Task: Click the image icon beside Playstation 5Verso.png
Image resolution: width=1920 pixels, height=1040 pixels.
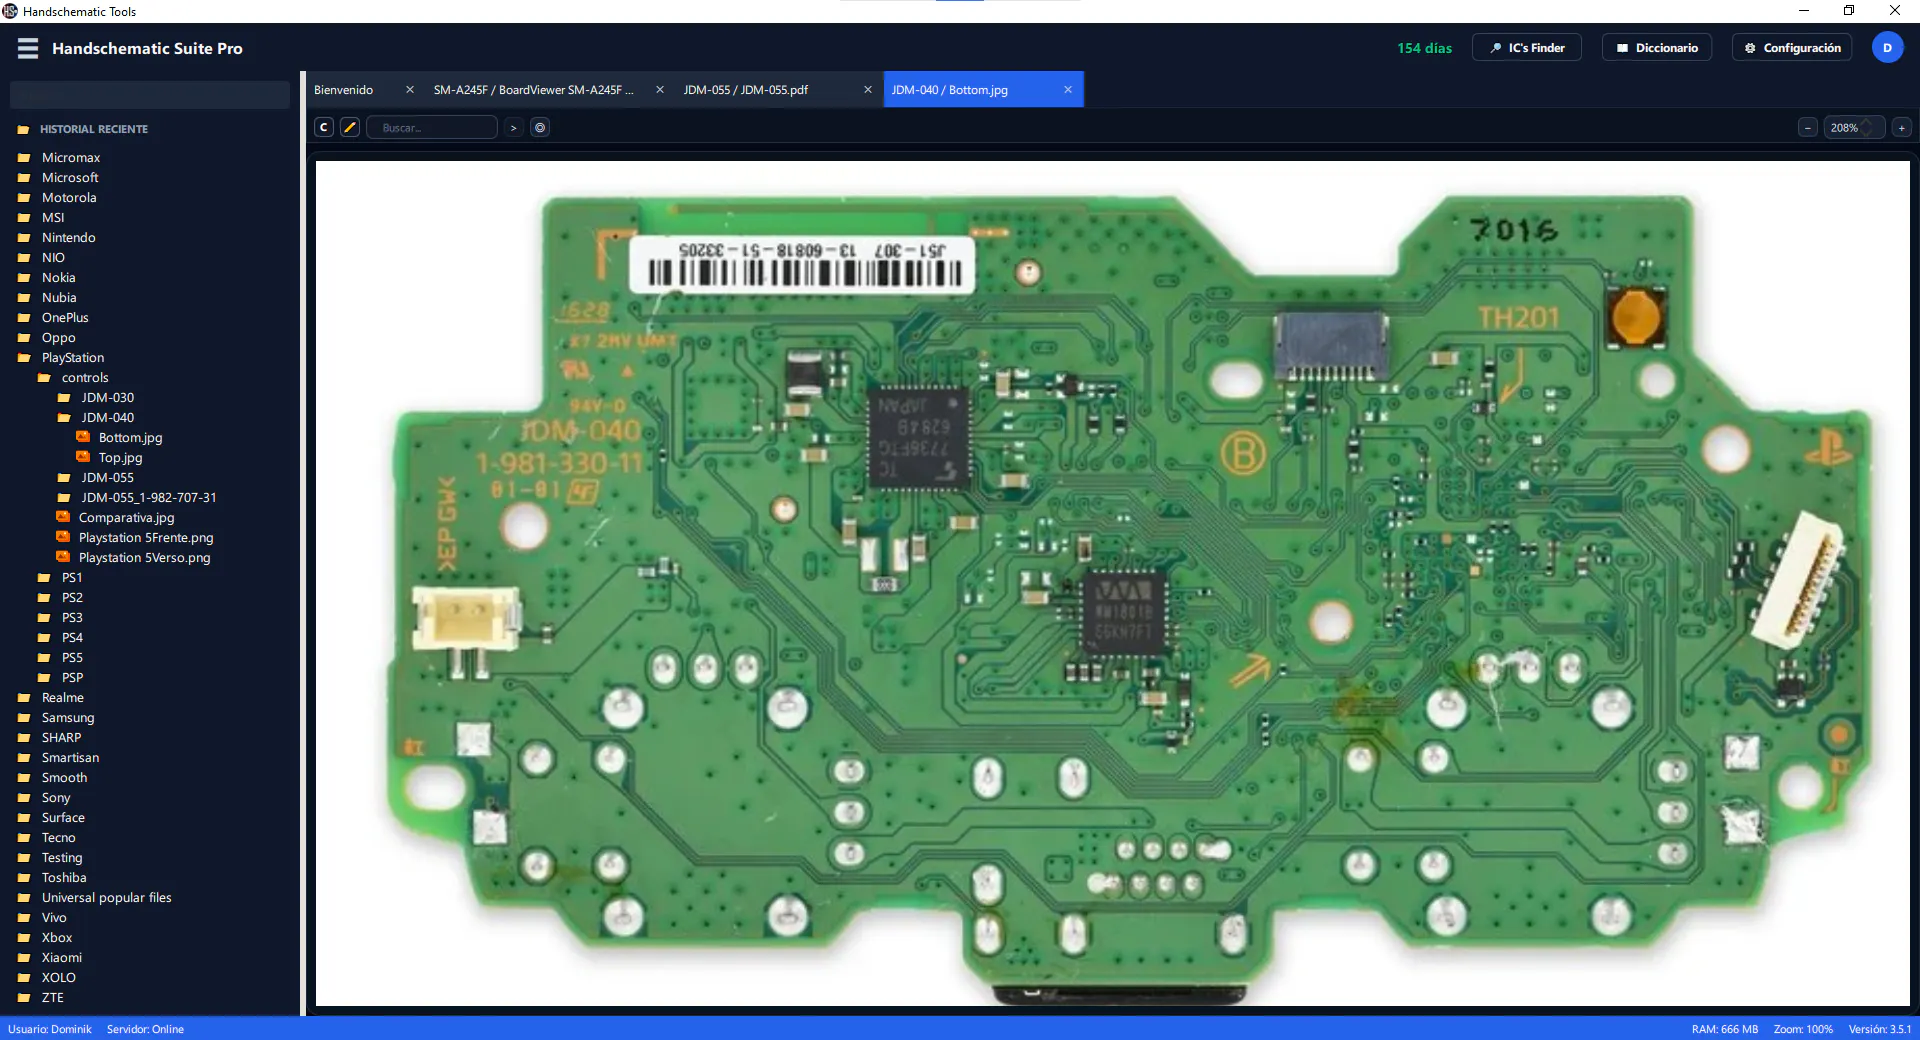Action: (63, 557)
